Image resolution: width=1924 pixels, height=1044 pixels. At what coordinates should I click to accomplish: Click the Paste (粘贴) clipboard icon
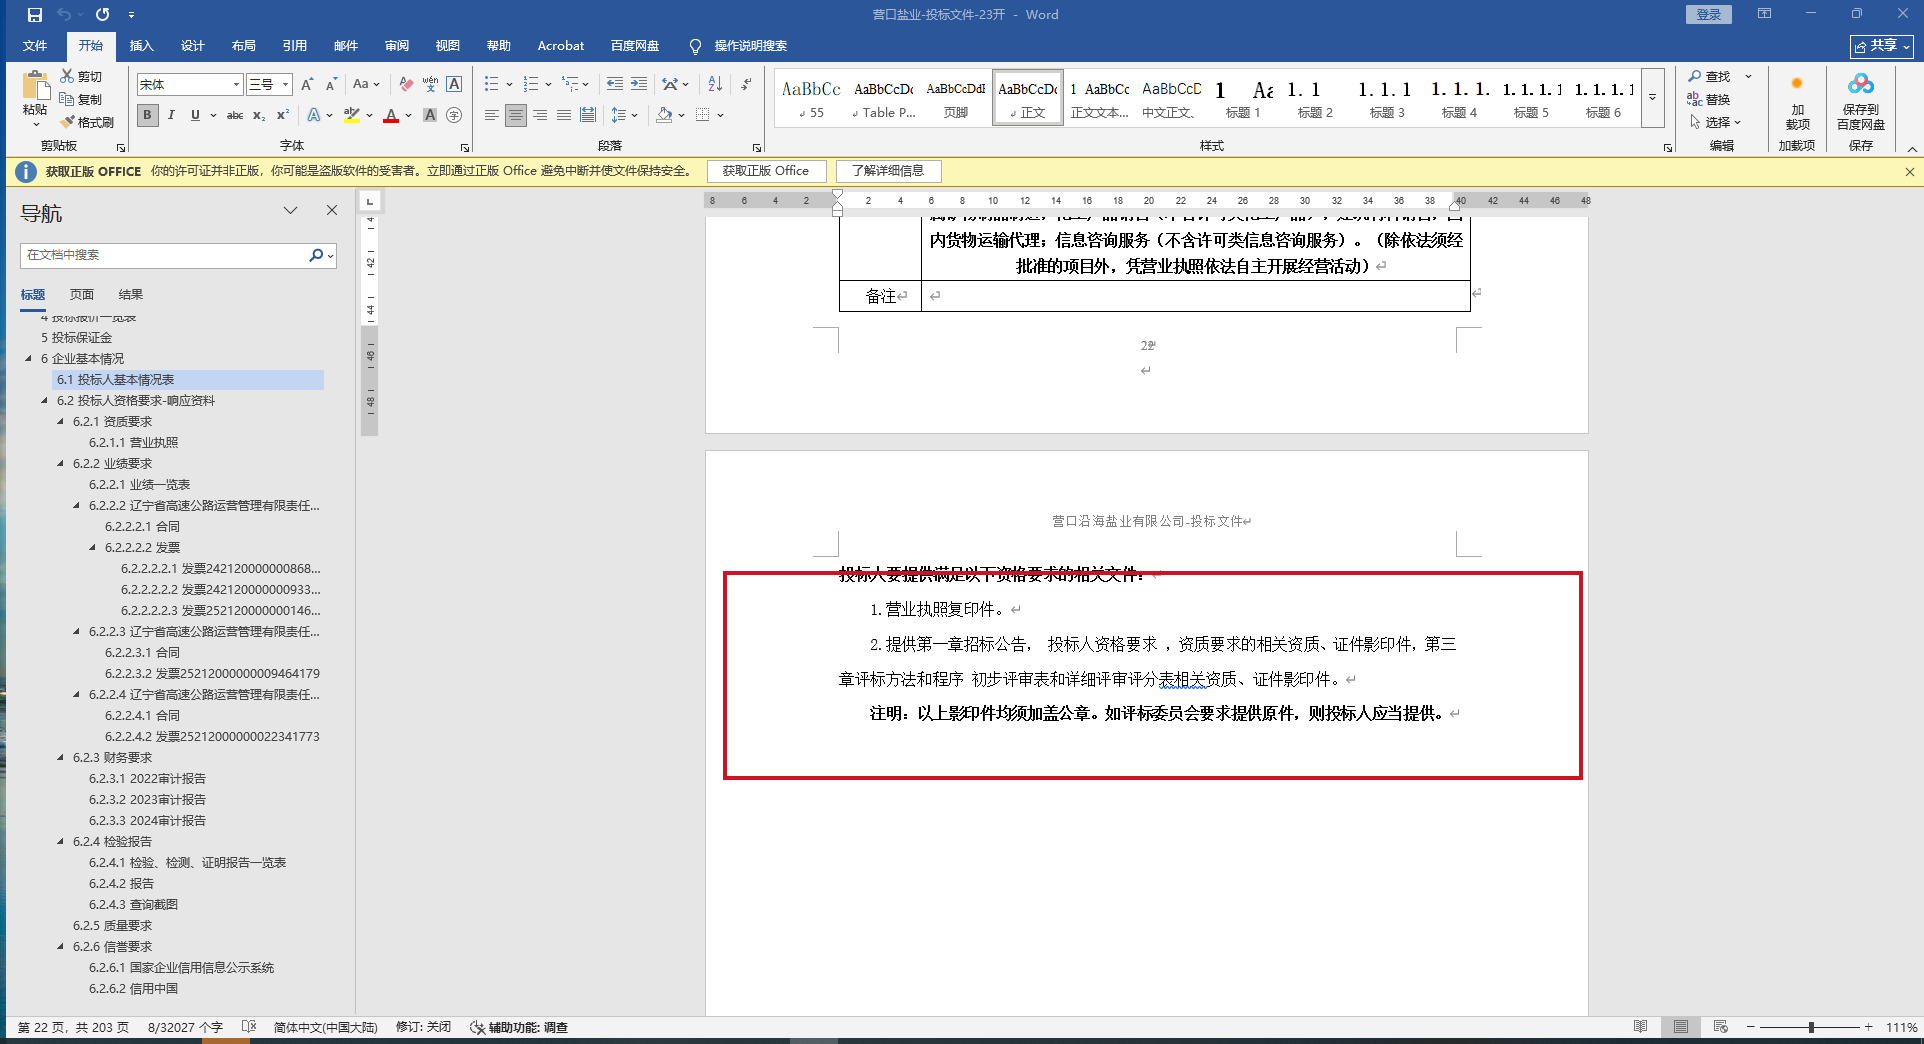pyautogui.click(x=35, y=87)
